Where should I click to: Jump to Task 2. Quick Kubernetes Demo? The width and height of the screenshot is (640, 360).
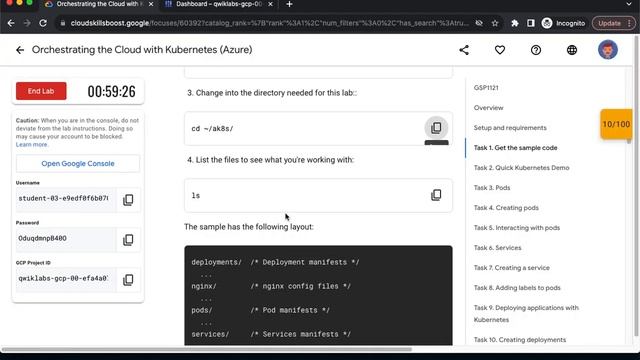tap(521, 168)
